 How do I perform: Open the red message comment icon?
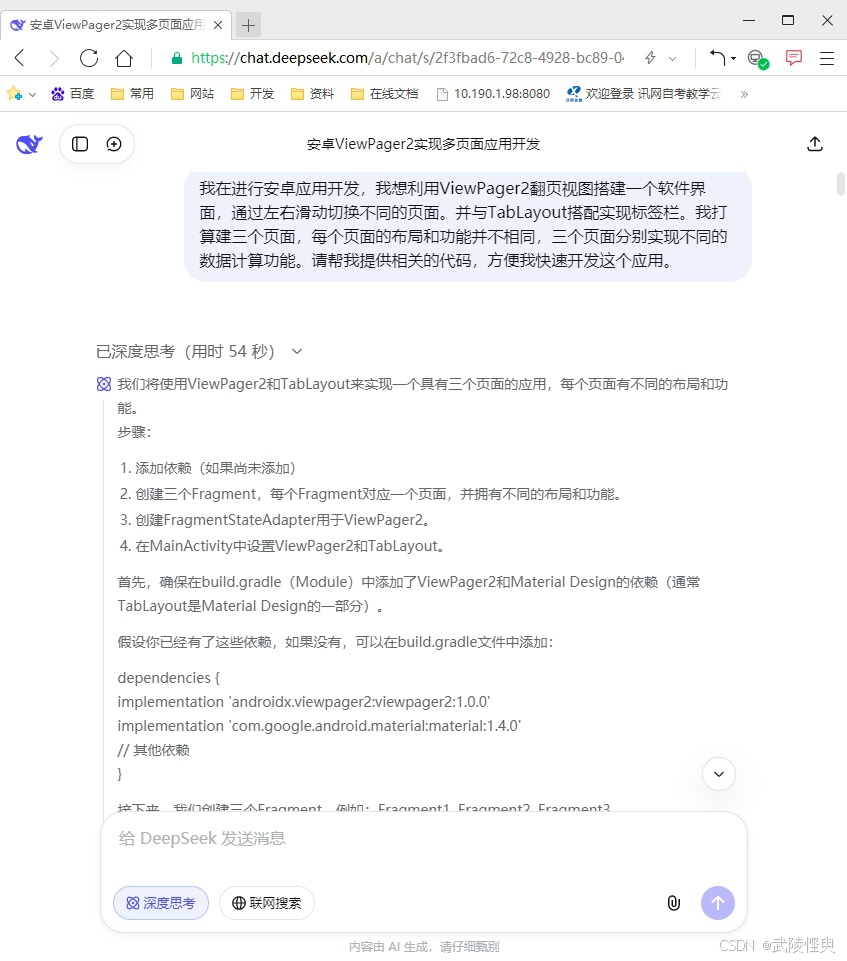[x=794, y=58]
